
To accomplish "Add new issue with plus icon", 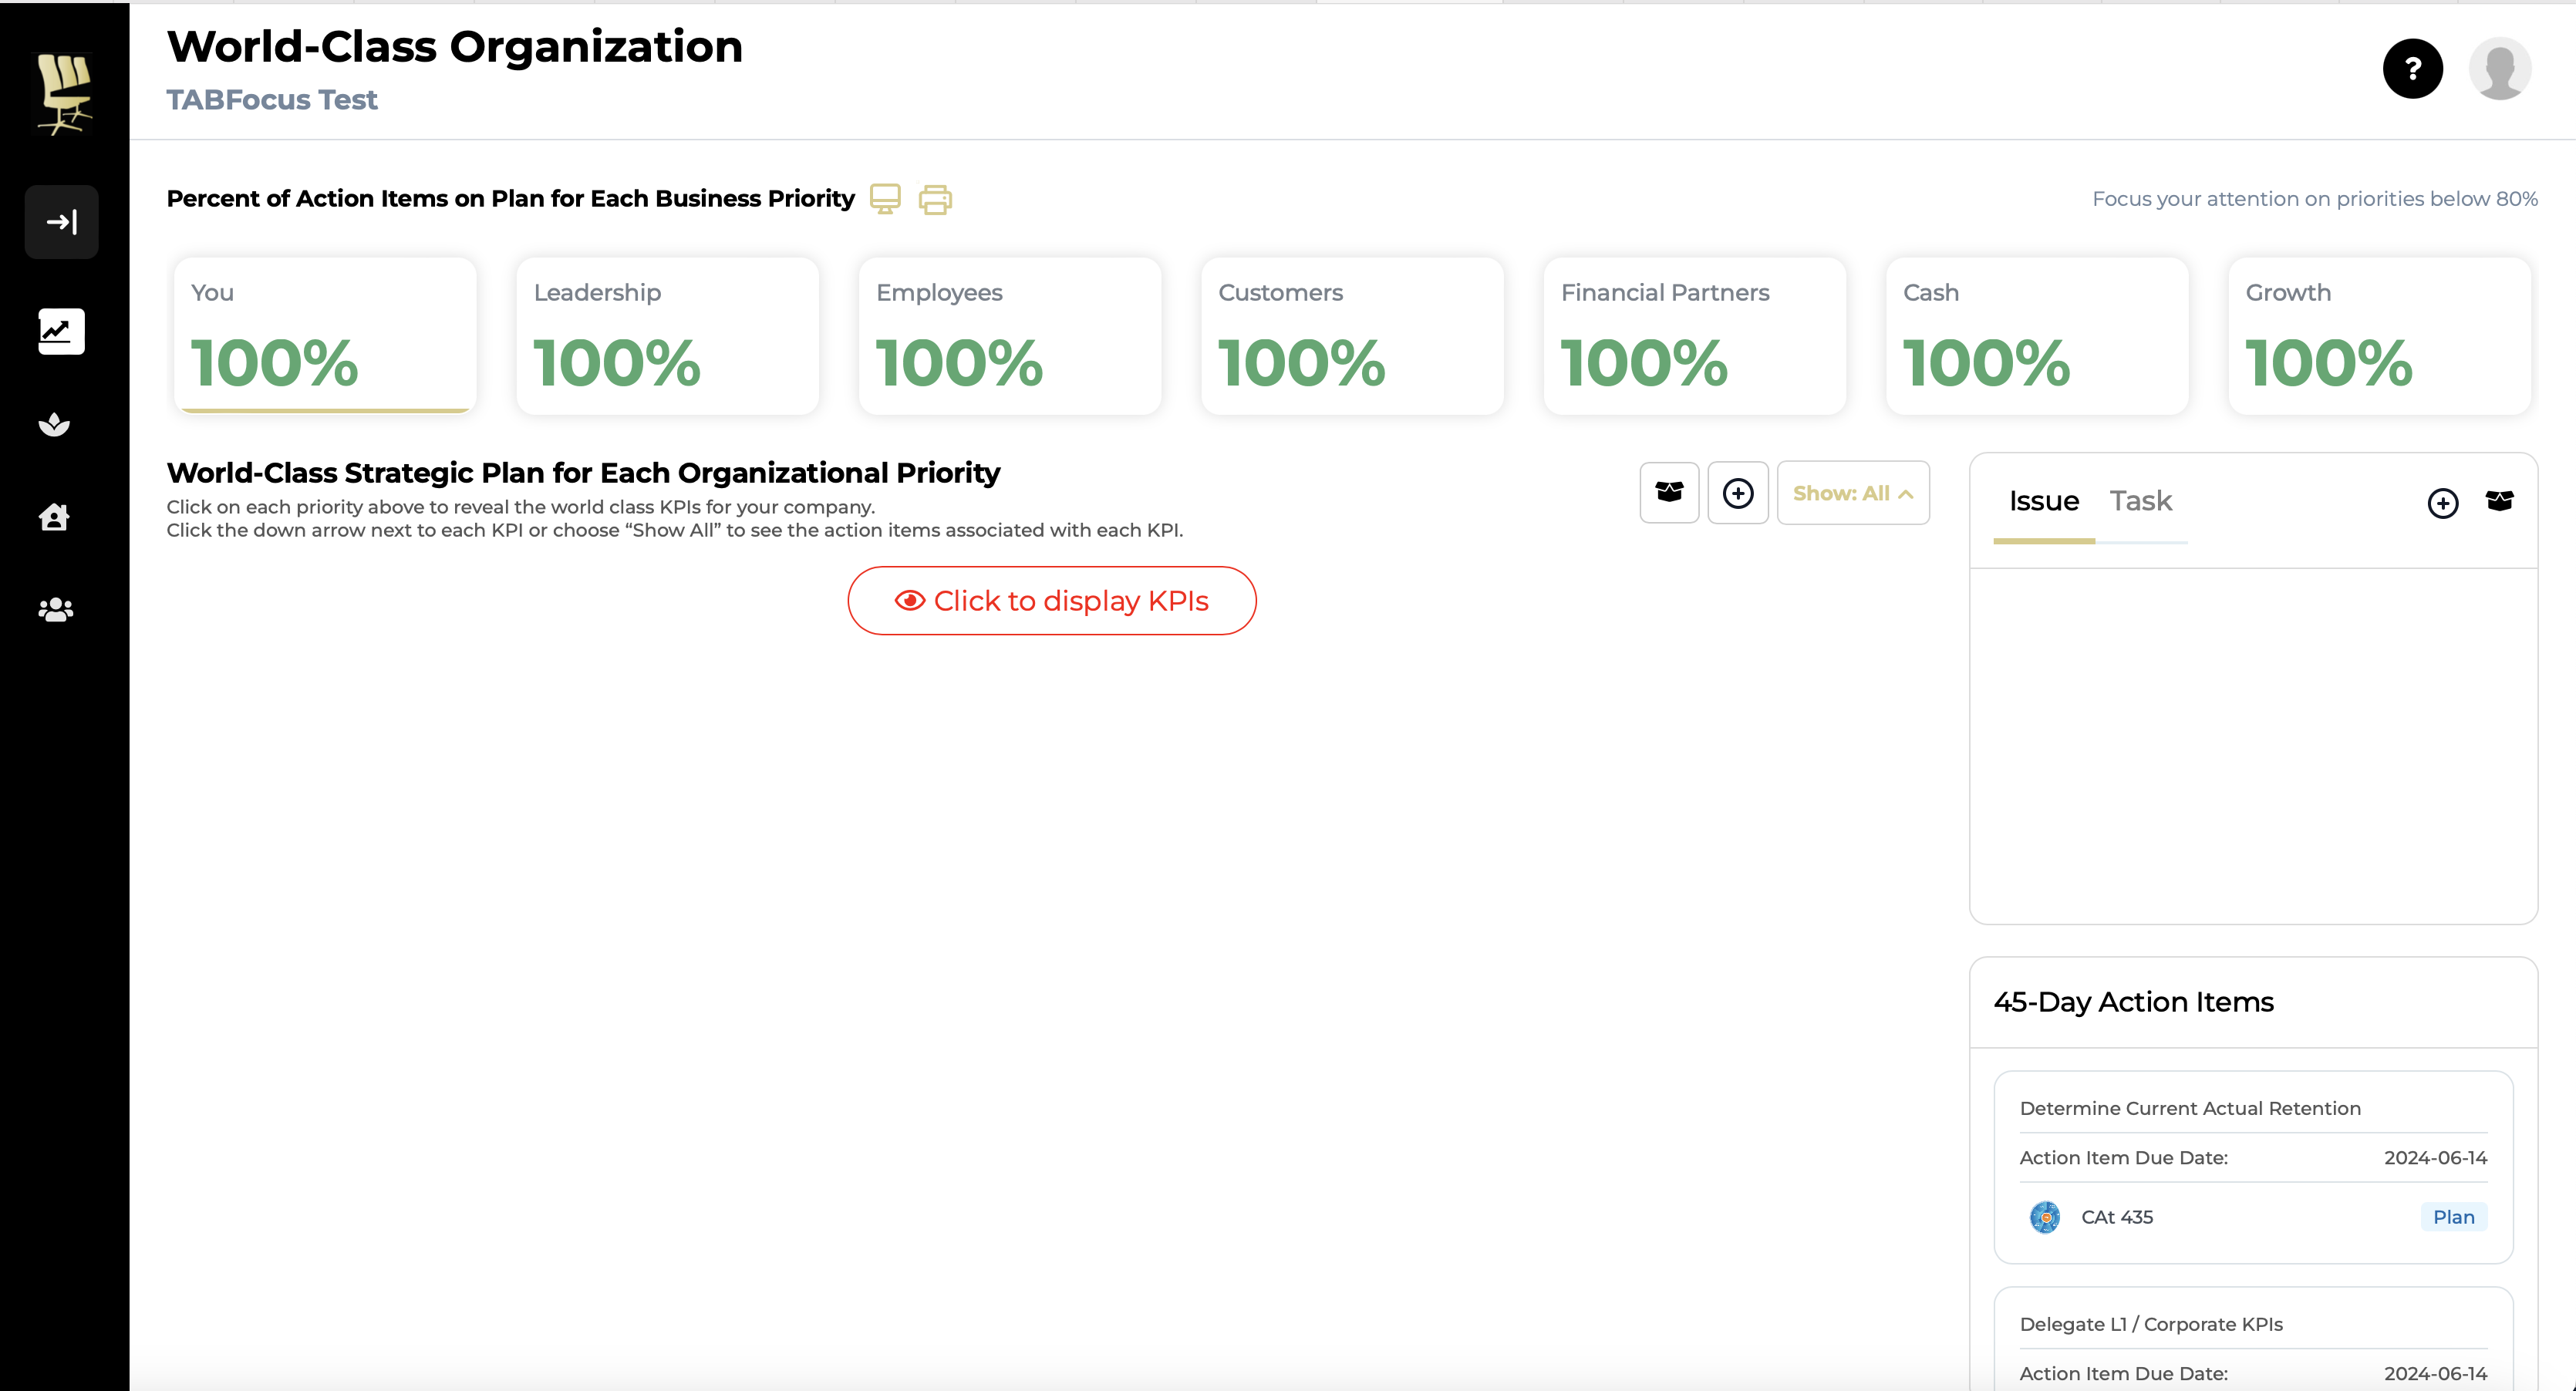I will (x=2443, y=503).
